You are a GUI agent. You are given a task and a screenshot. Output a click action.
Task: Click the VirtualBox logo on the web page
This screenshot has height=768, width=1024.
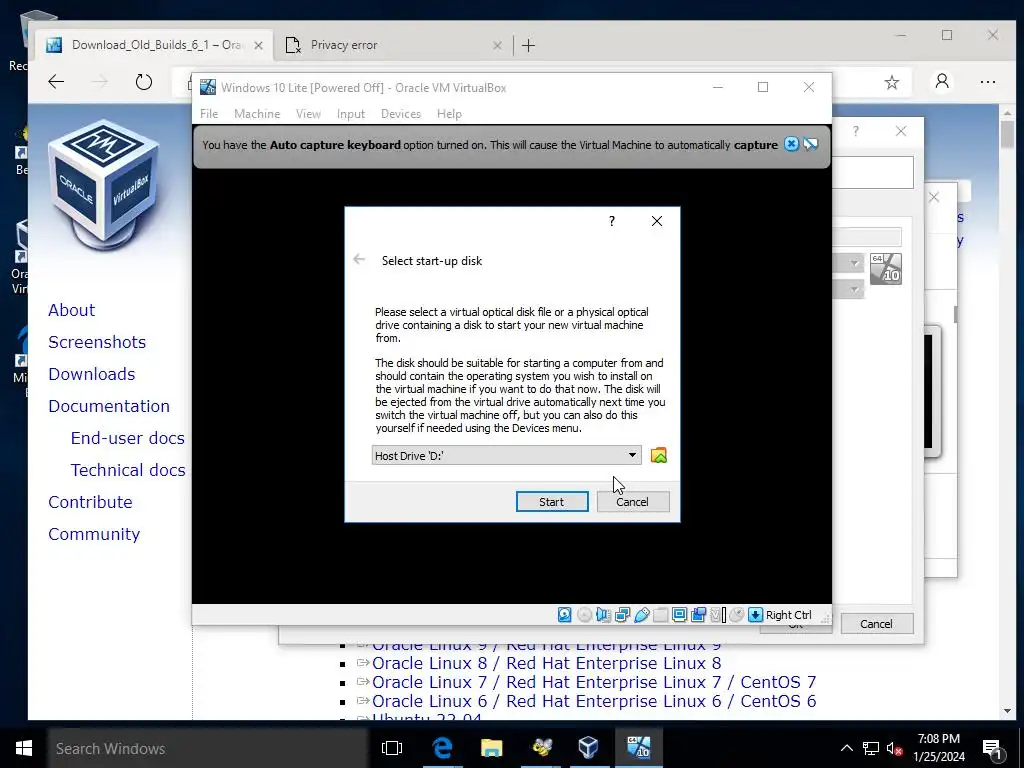pos(105,184)
